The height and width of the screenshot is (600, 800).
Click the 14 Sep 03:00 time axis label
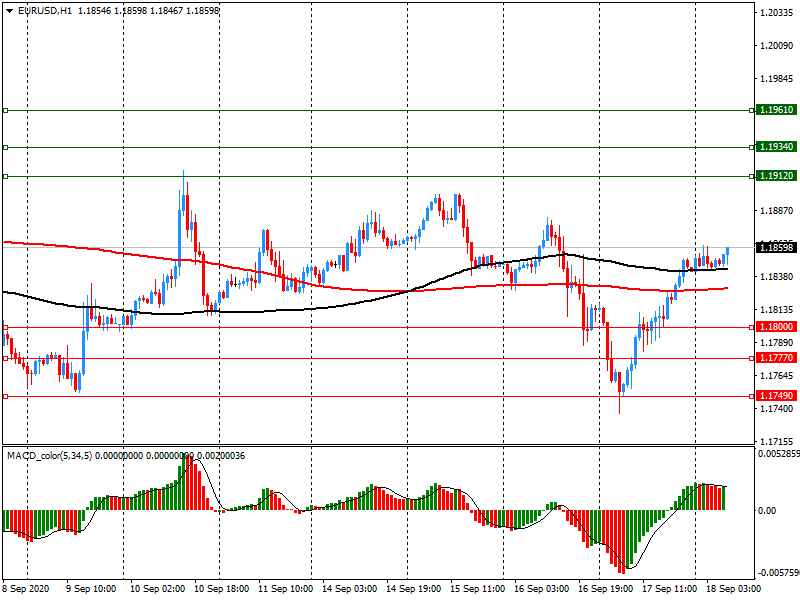tap(349, 589)
